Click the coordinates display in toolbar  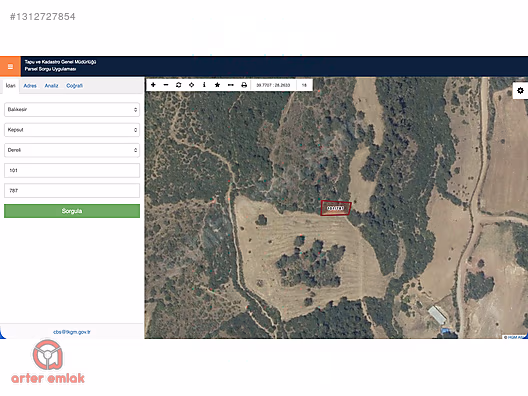(273, 85)
